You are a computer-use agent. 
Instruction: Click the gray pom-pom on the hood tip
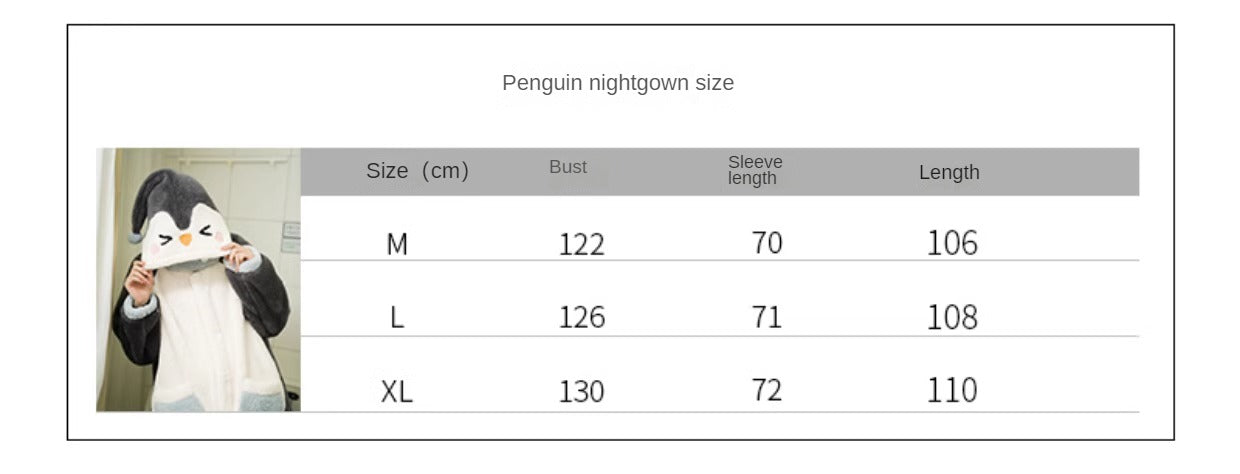(x=135, y=236)
